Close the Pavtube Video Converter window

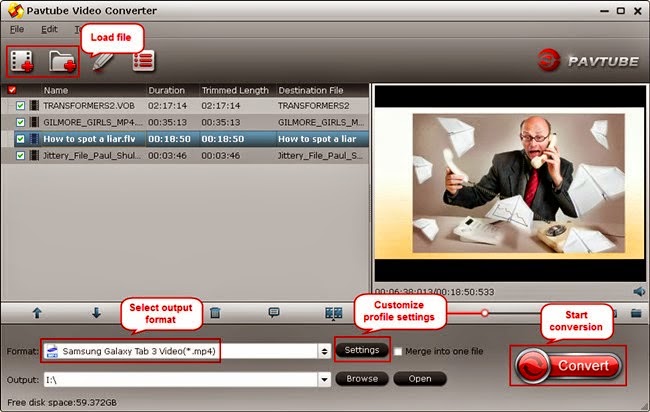point(638,11)
